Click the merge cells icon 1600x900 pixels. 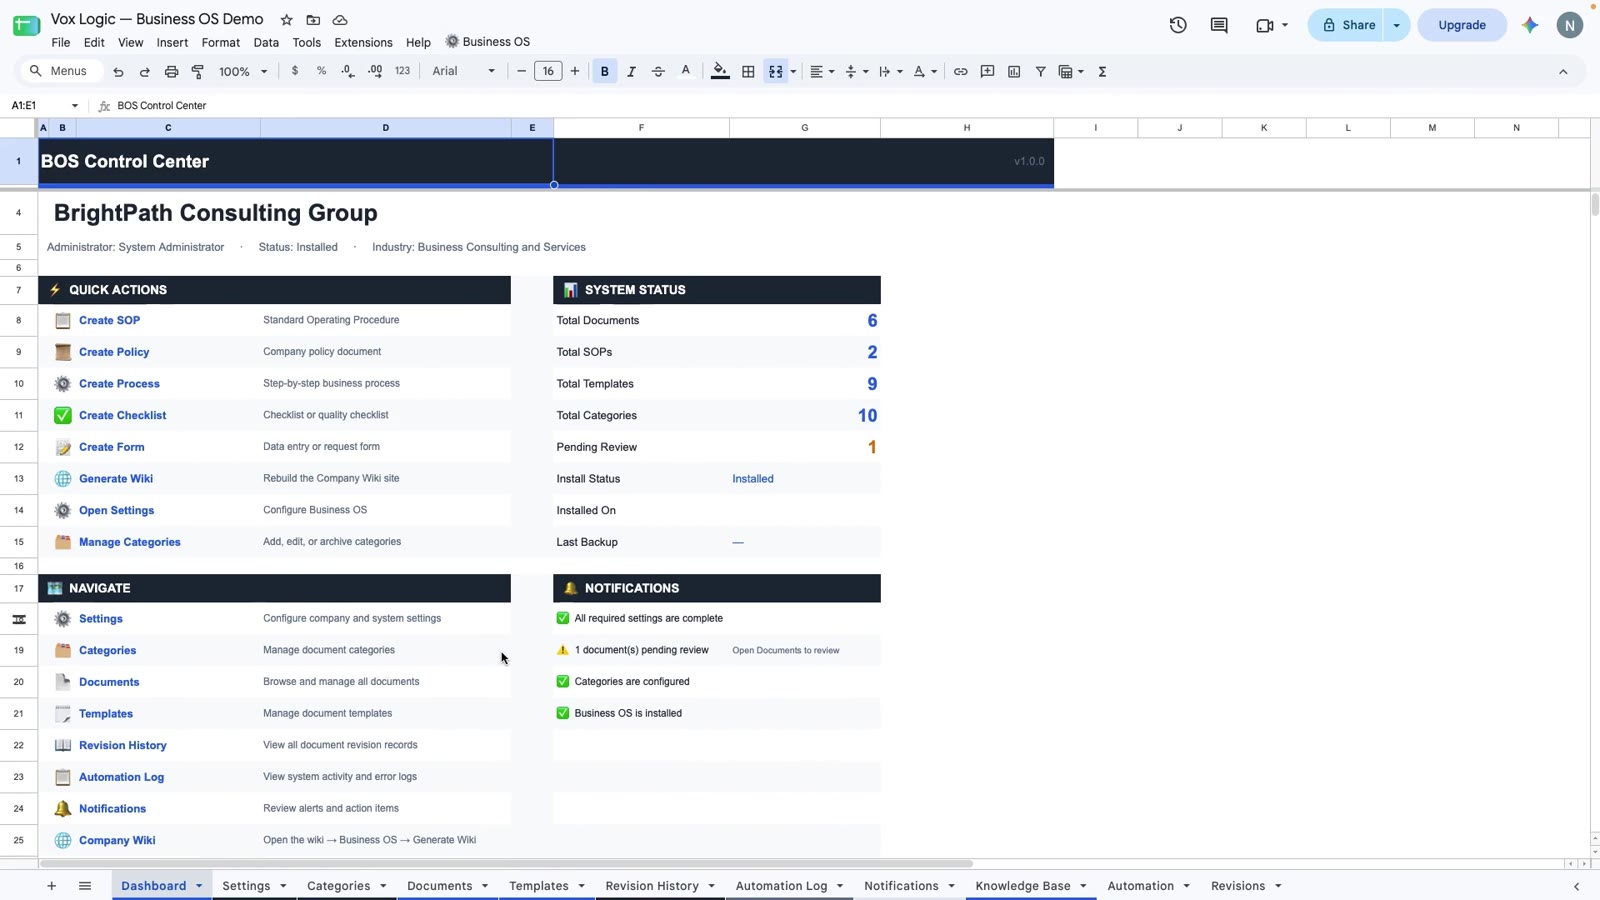pyautogui.click(x=776, y=72)
